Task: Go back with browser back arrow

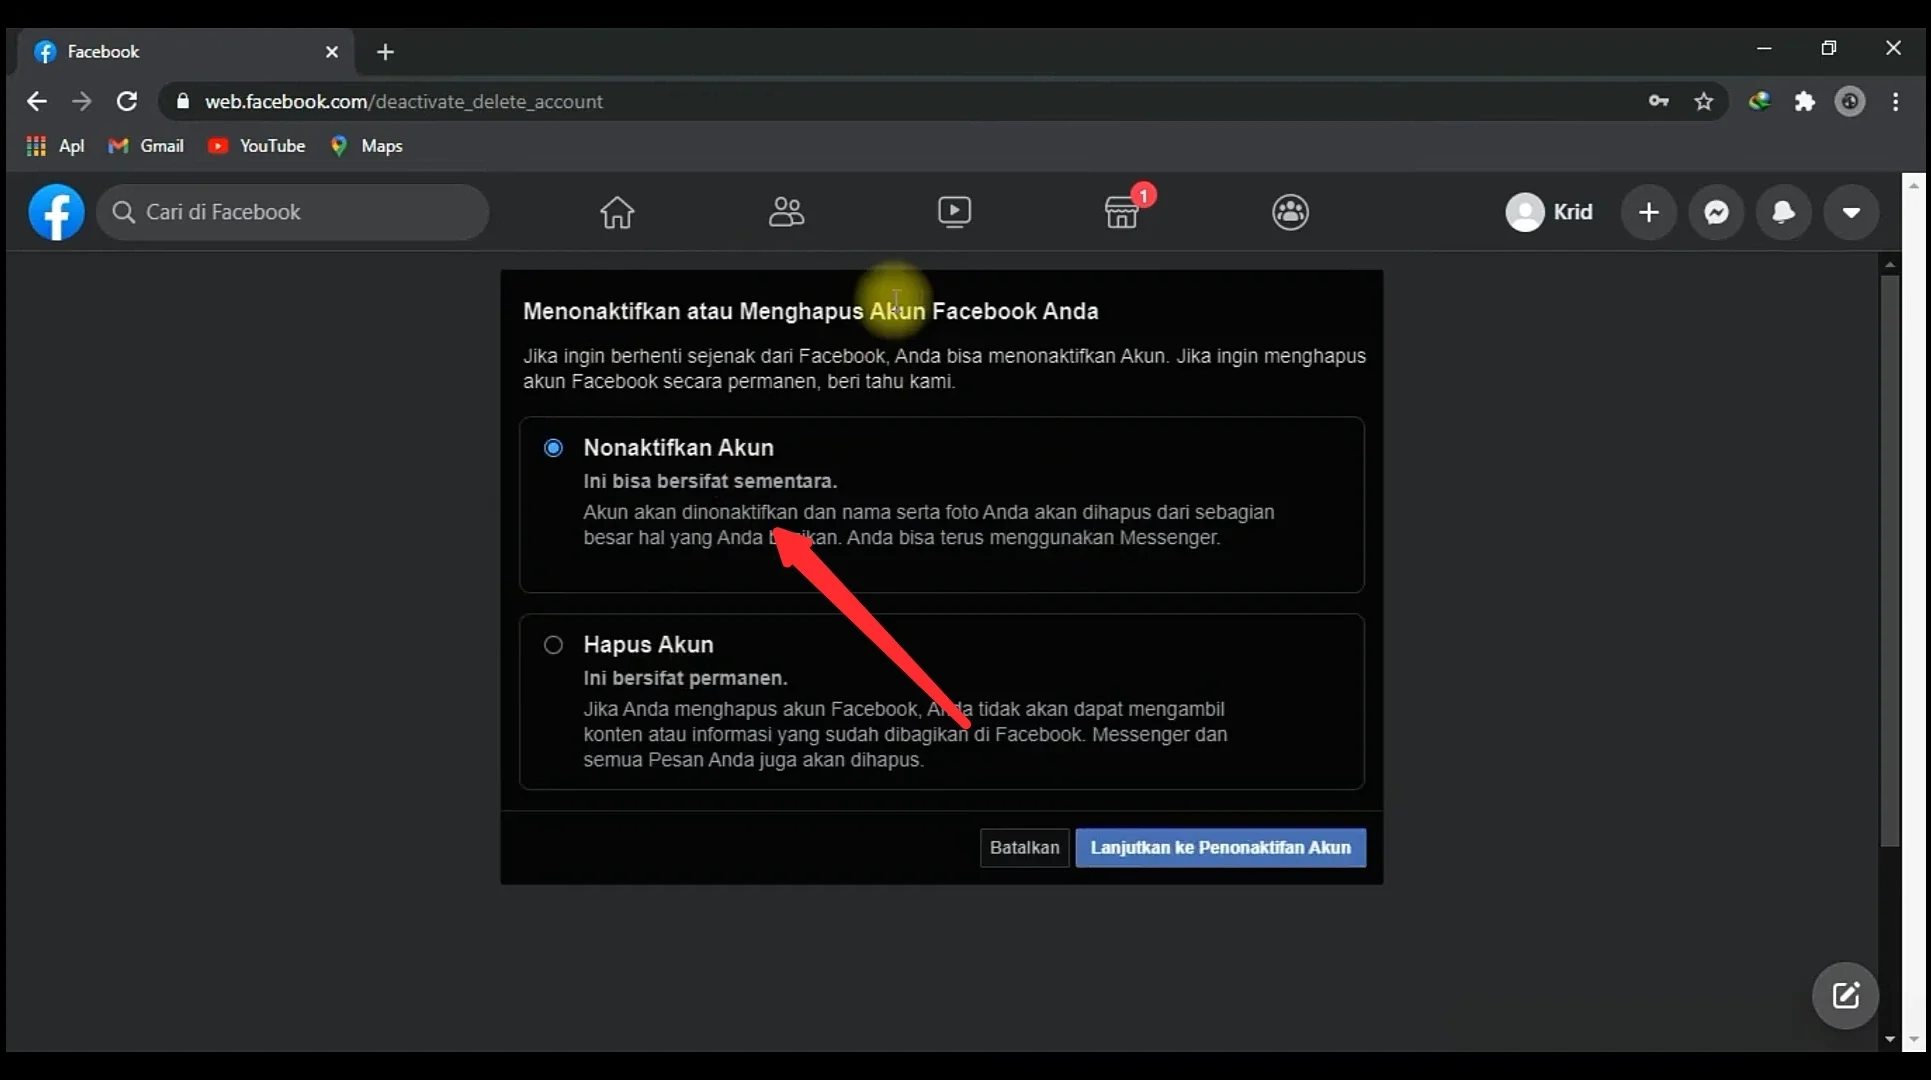Action: coord(37,101)
